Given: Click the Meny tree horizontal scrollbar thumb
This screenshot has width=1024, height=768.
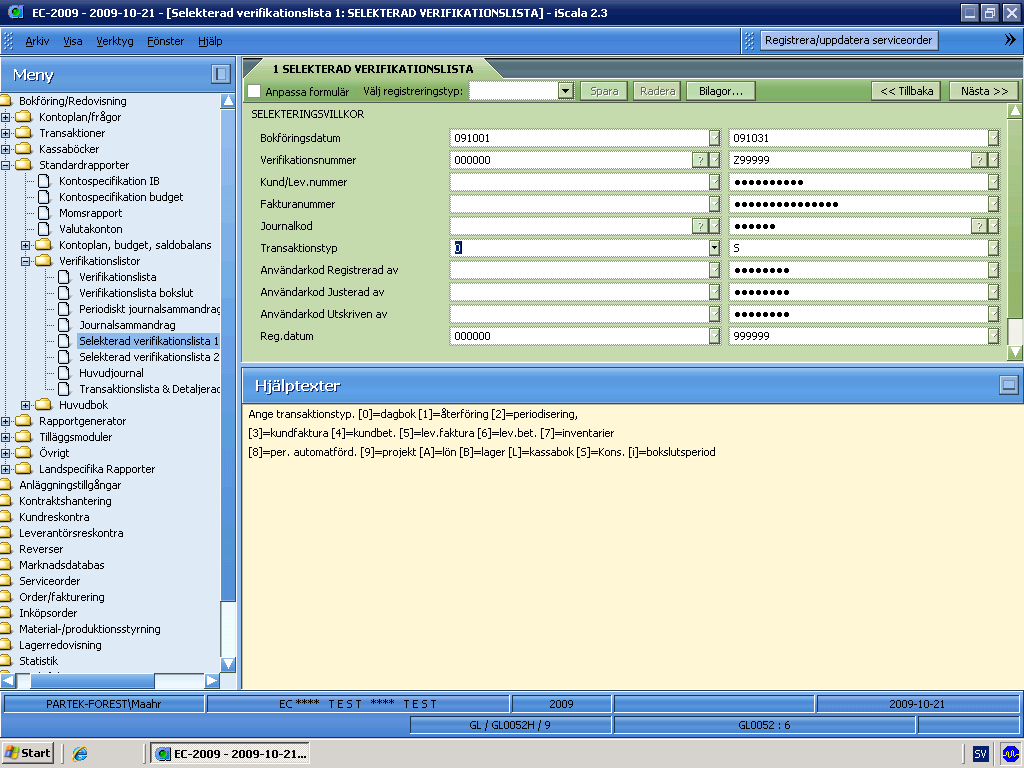Looking at the screenshot, I should pos(91,680).
